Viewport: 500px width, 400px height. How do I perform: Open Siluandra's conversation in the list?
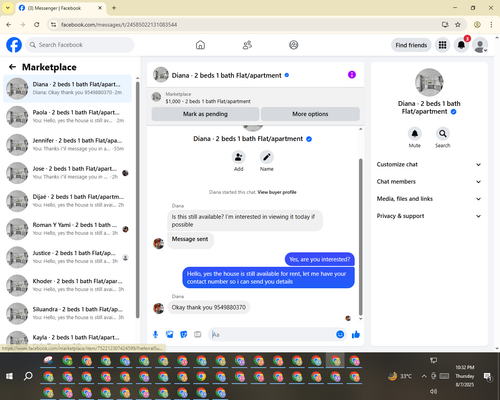(67, 314)
